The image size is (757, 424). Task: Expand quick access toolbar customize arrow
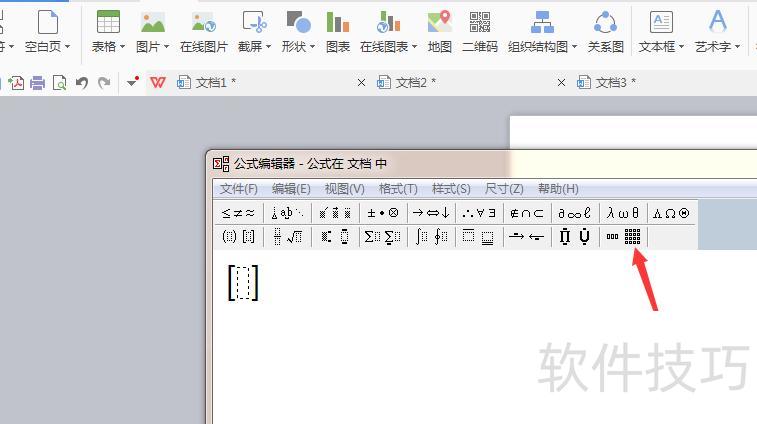(132, 82)
